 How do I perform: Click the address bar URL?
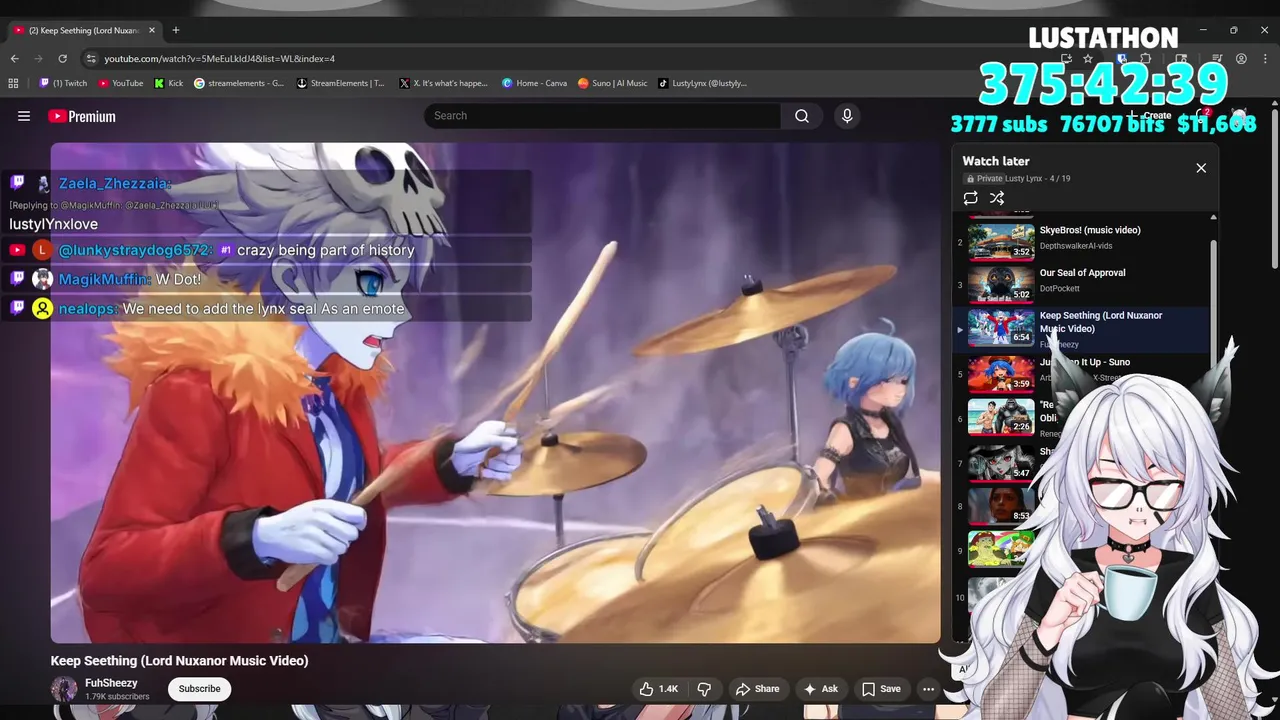220,59
